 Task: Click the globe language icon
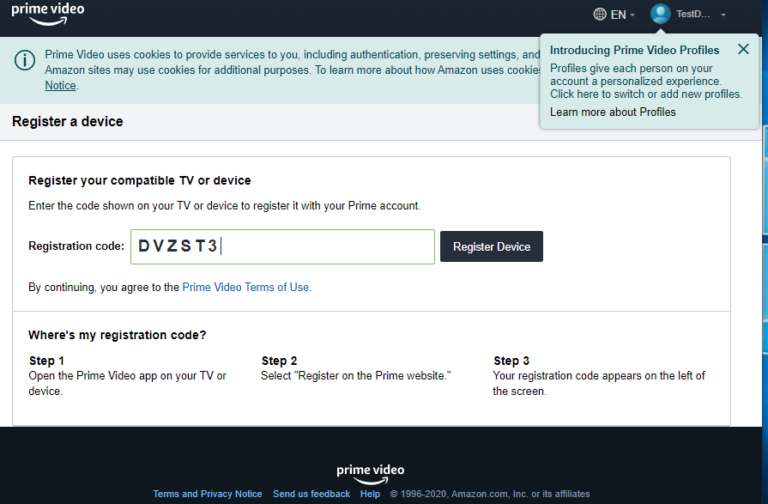(600, 14)
